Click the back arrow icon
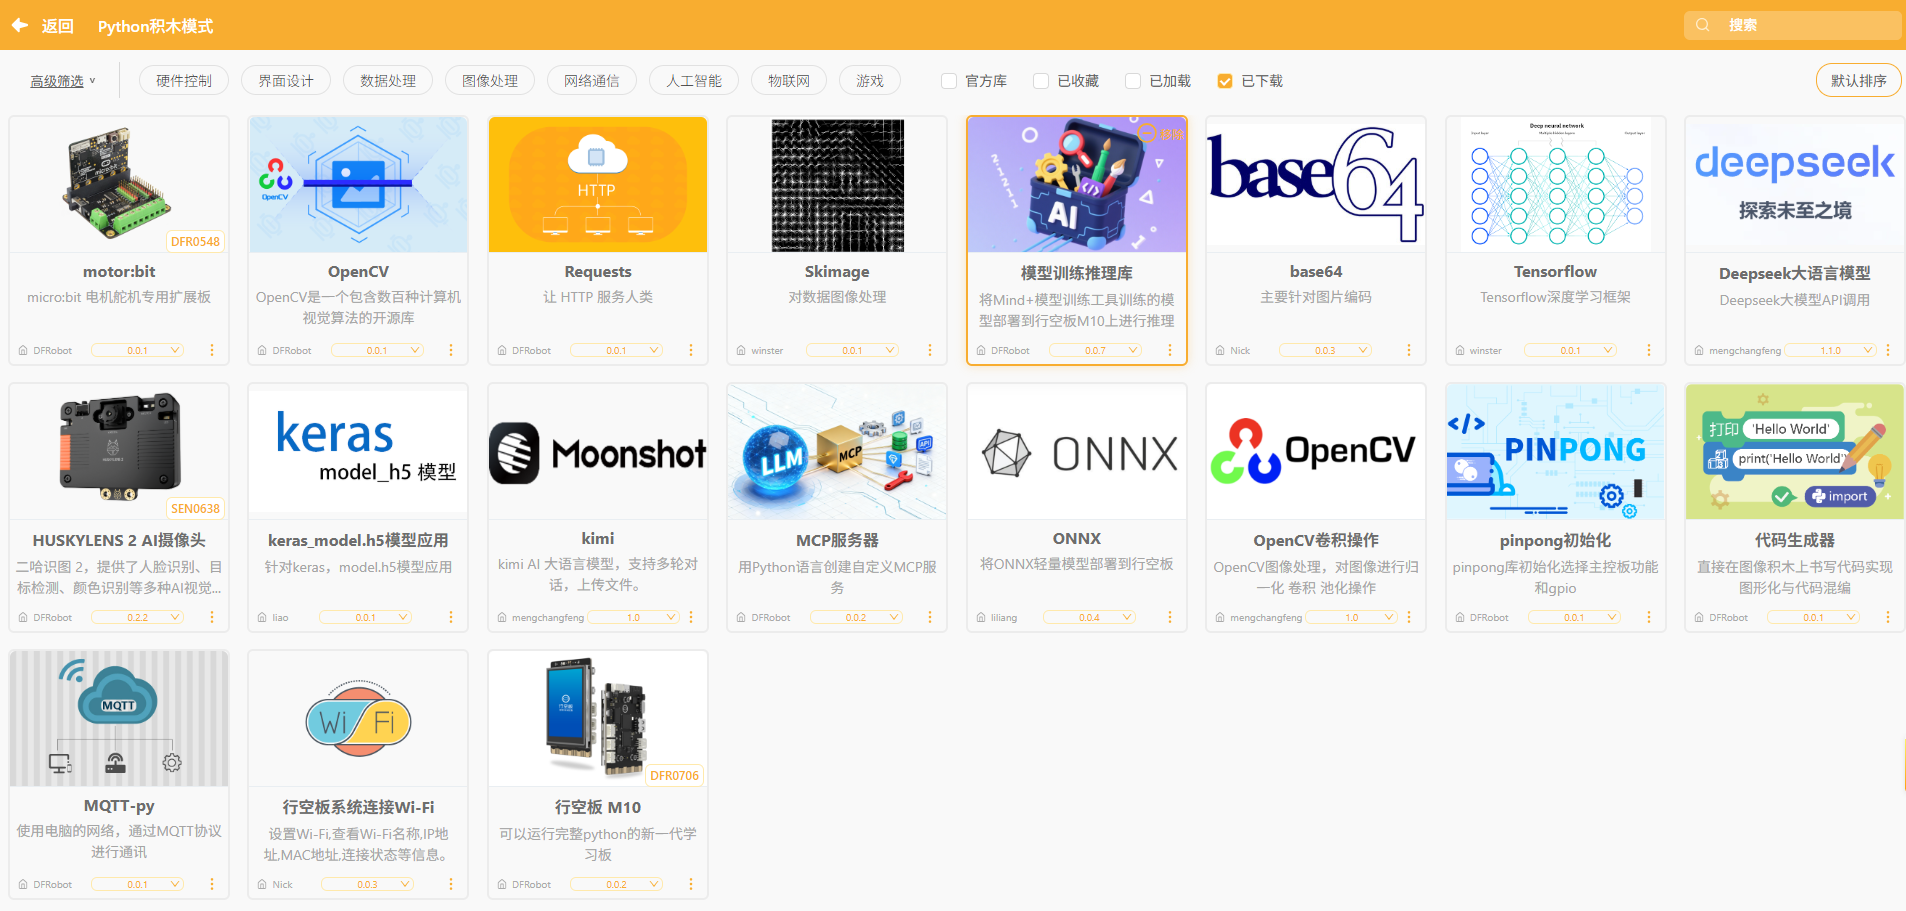Screen dimensions: 1906x911 (x=20, y=25)
